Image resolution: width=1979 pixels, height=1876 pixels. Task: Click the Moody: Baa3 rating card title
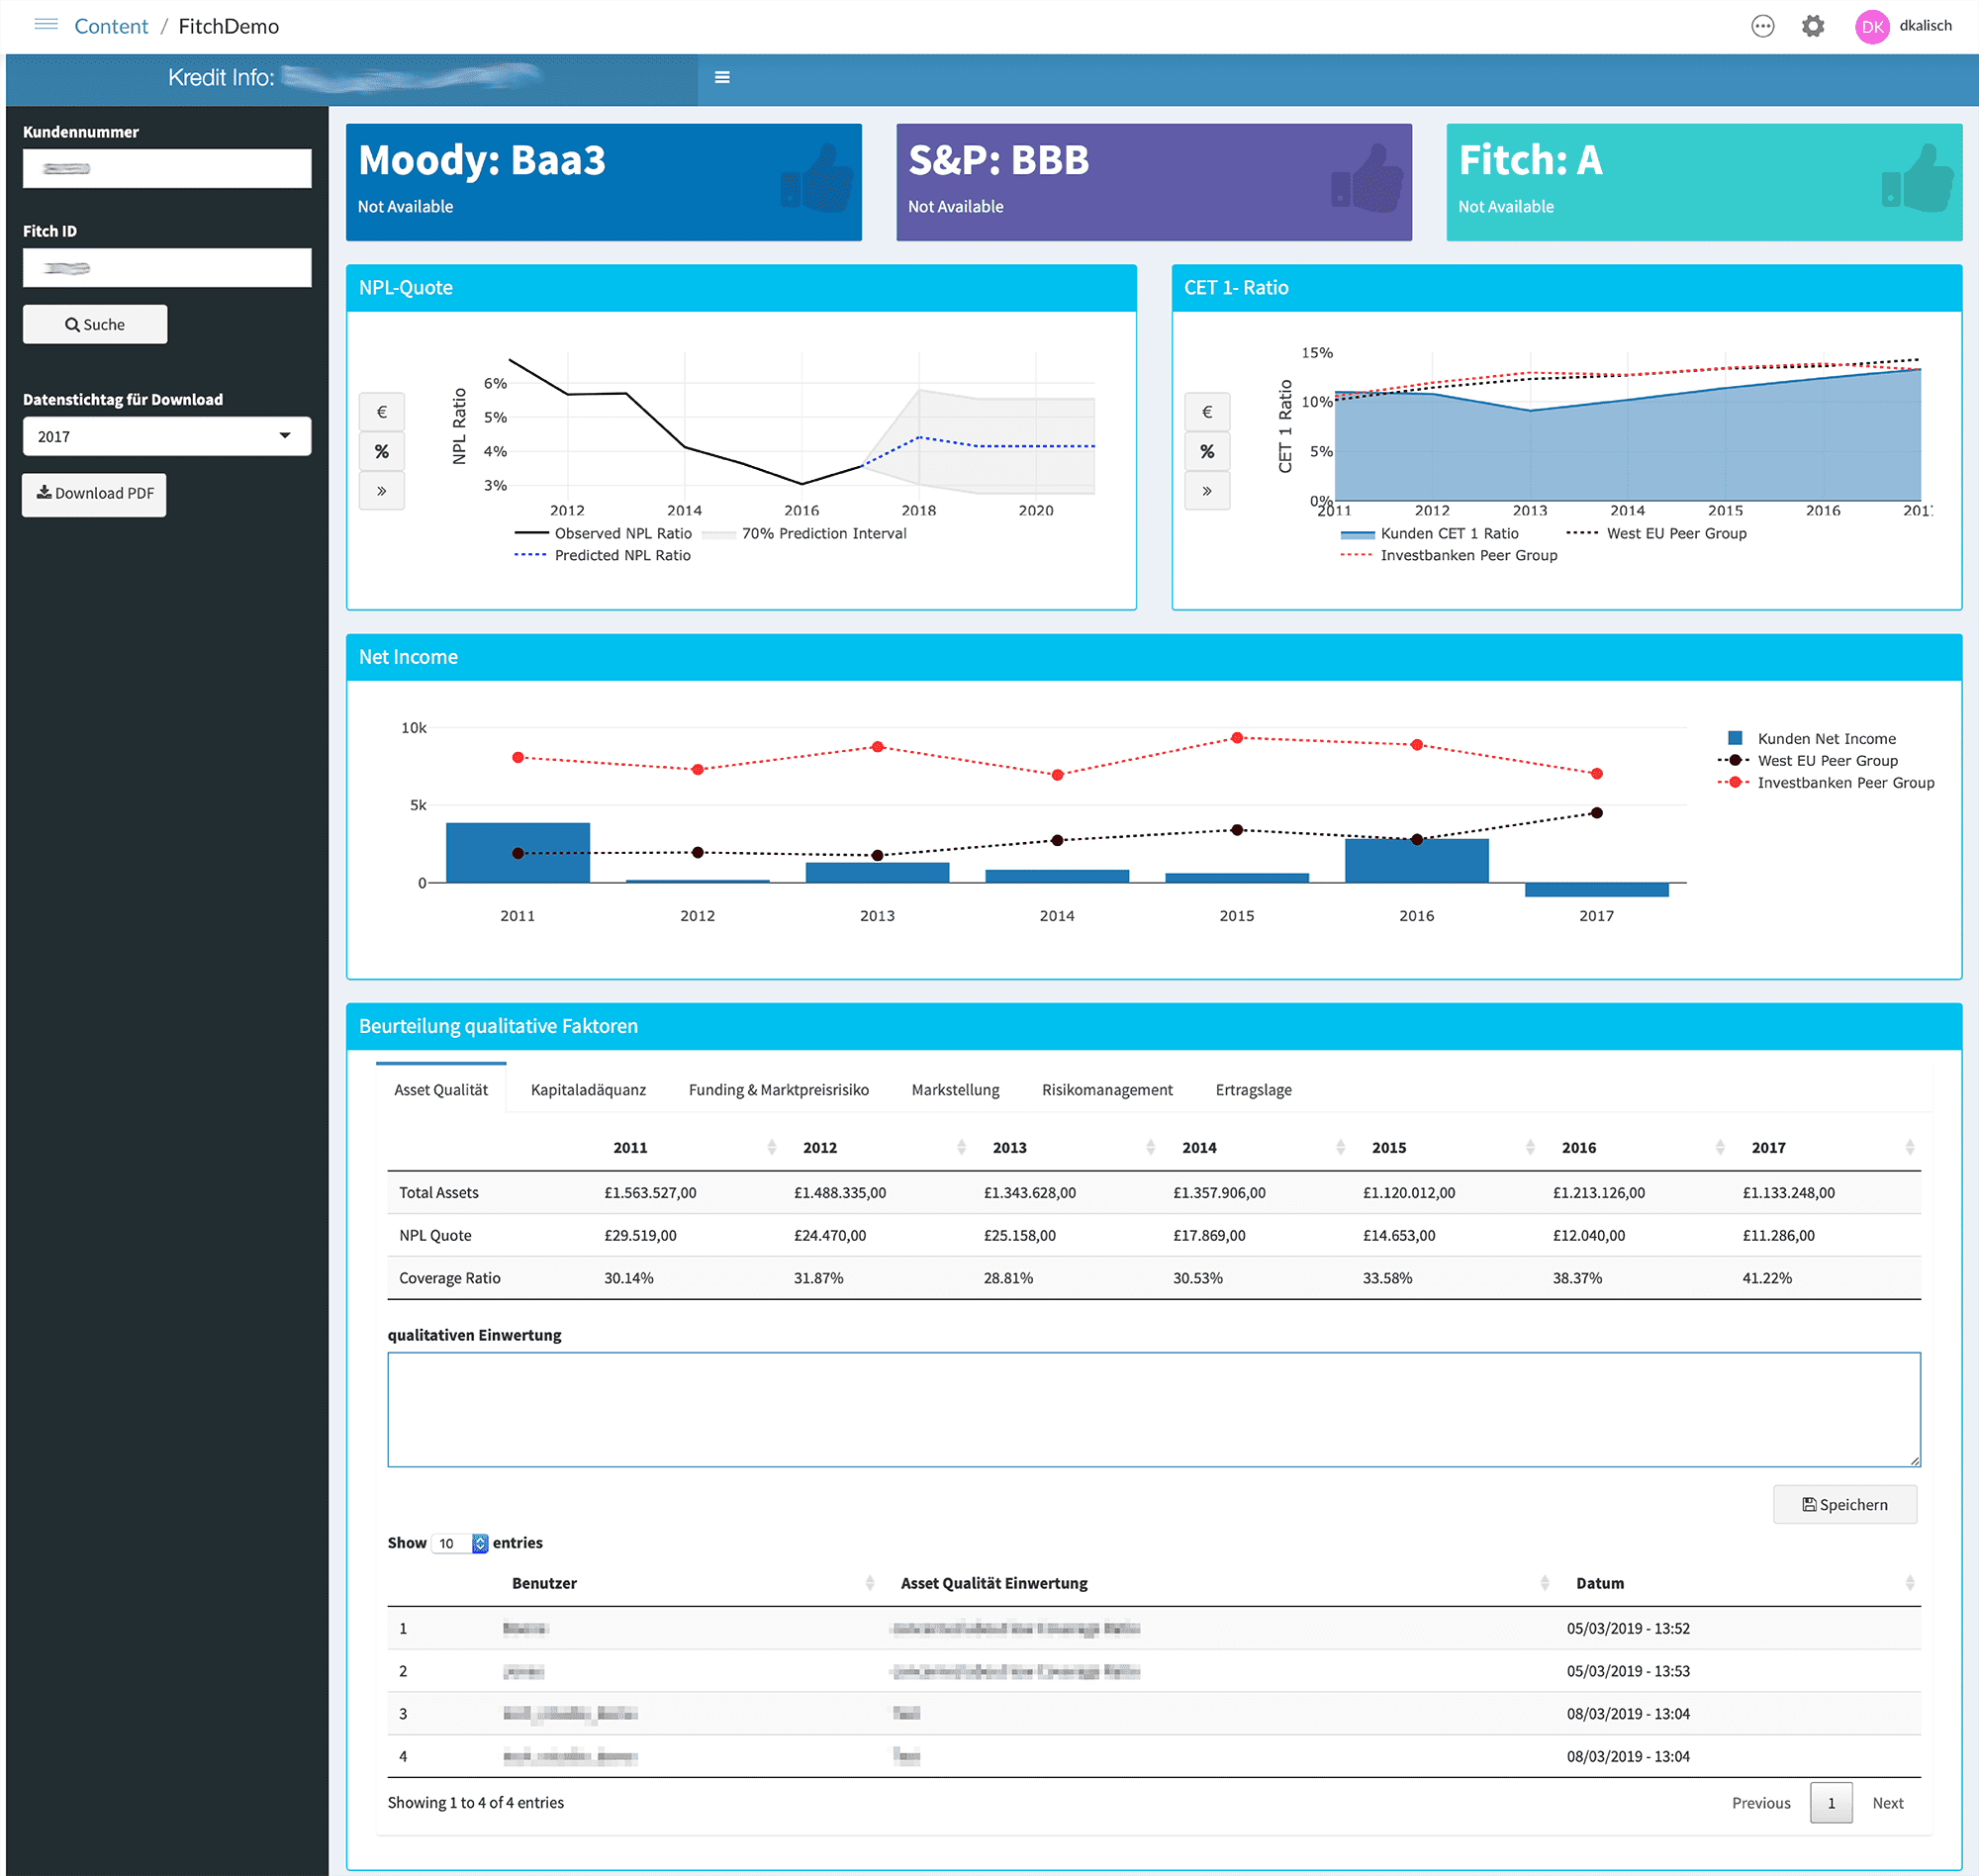[x=482, y=161]
